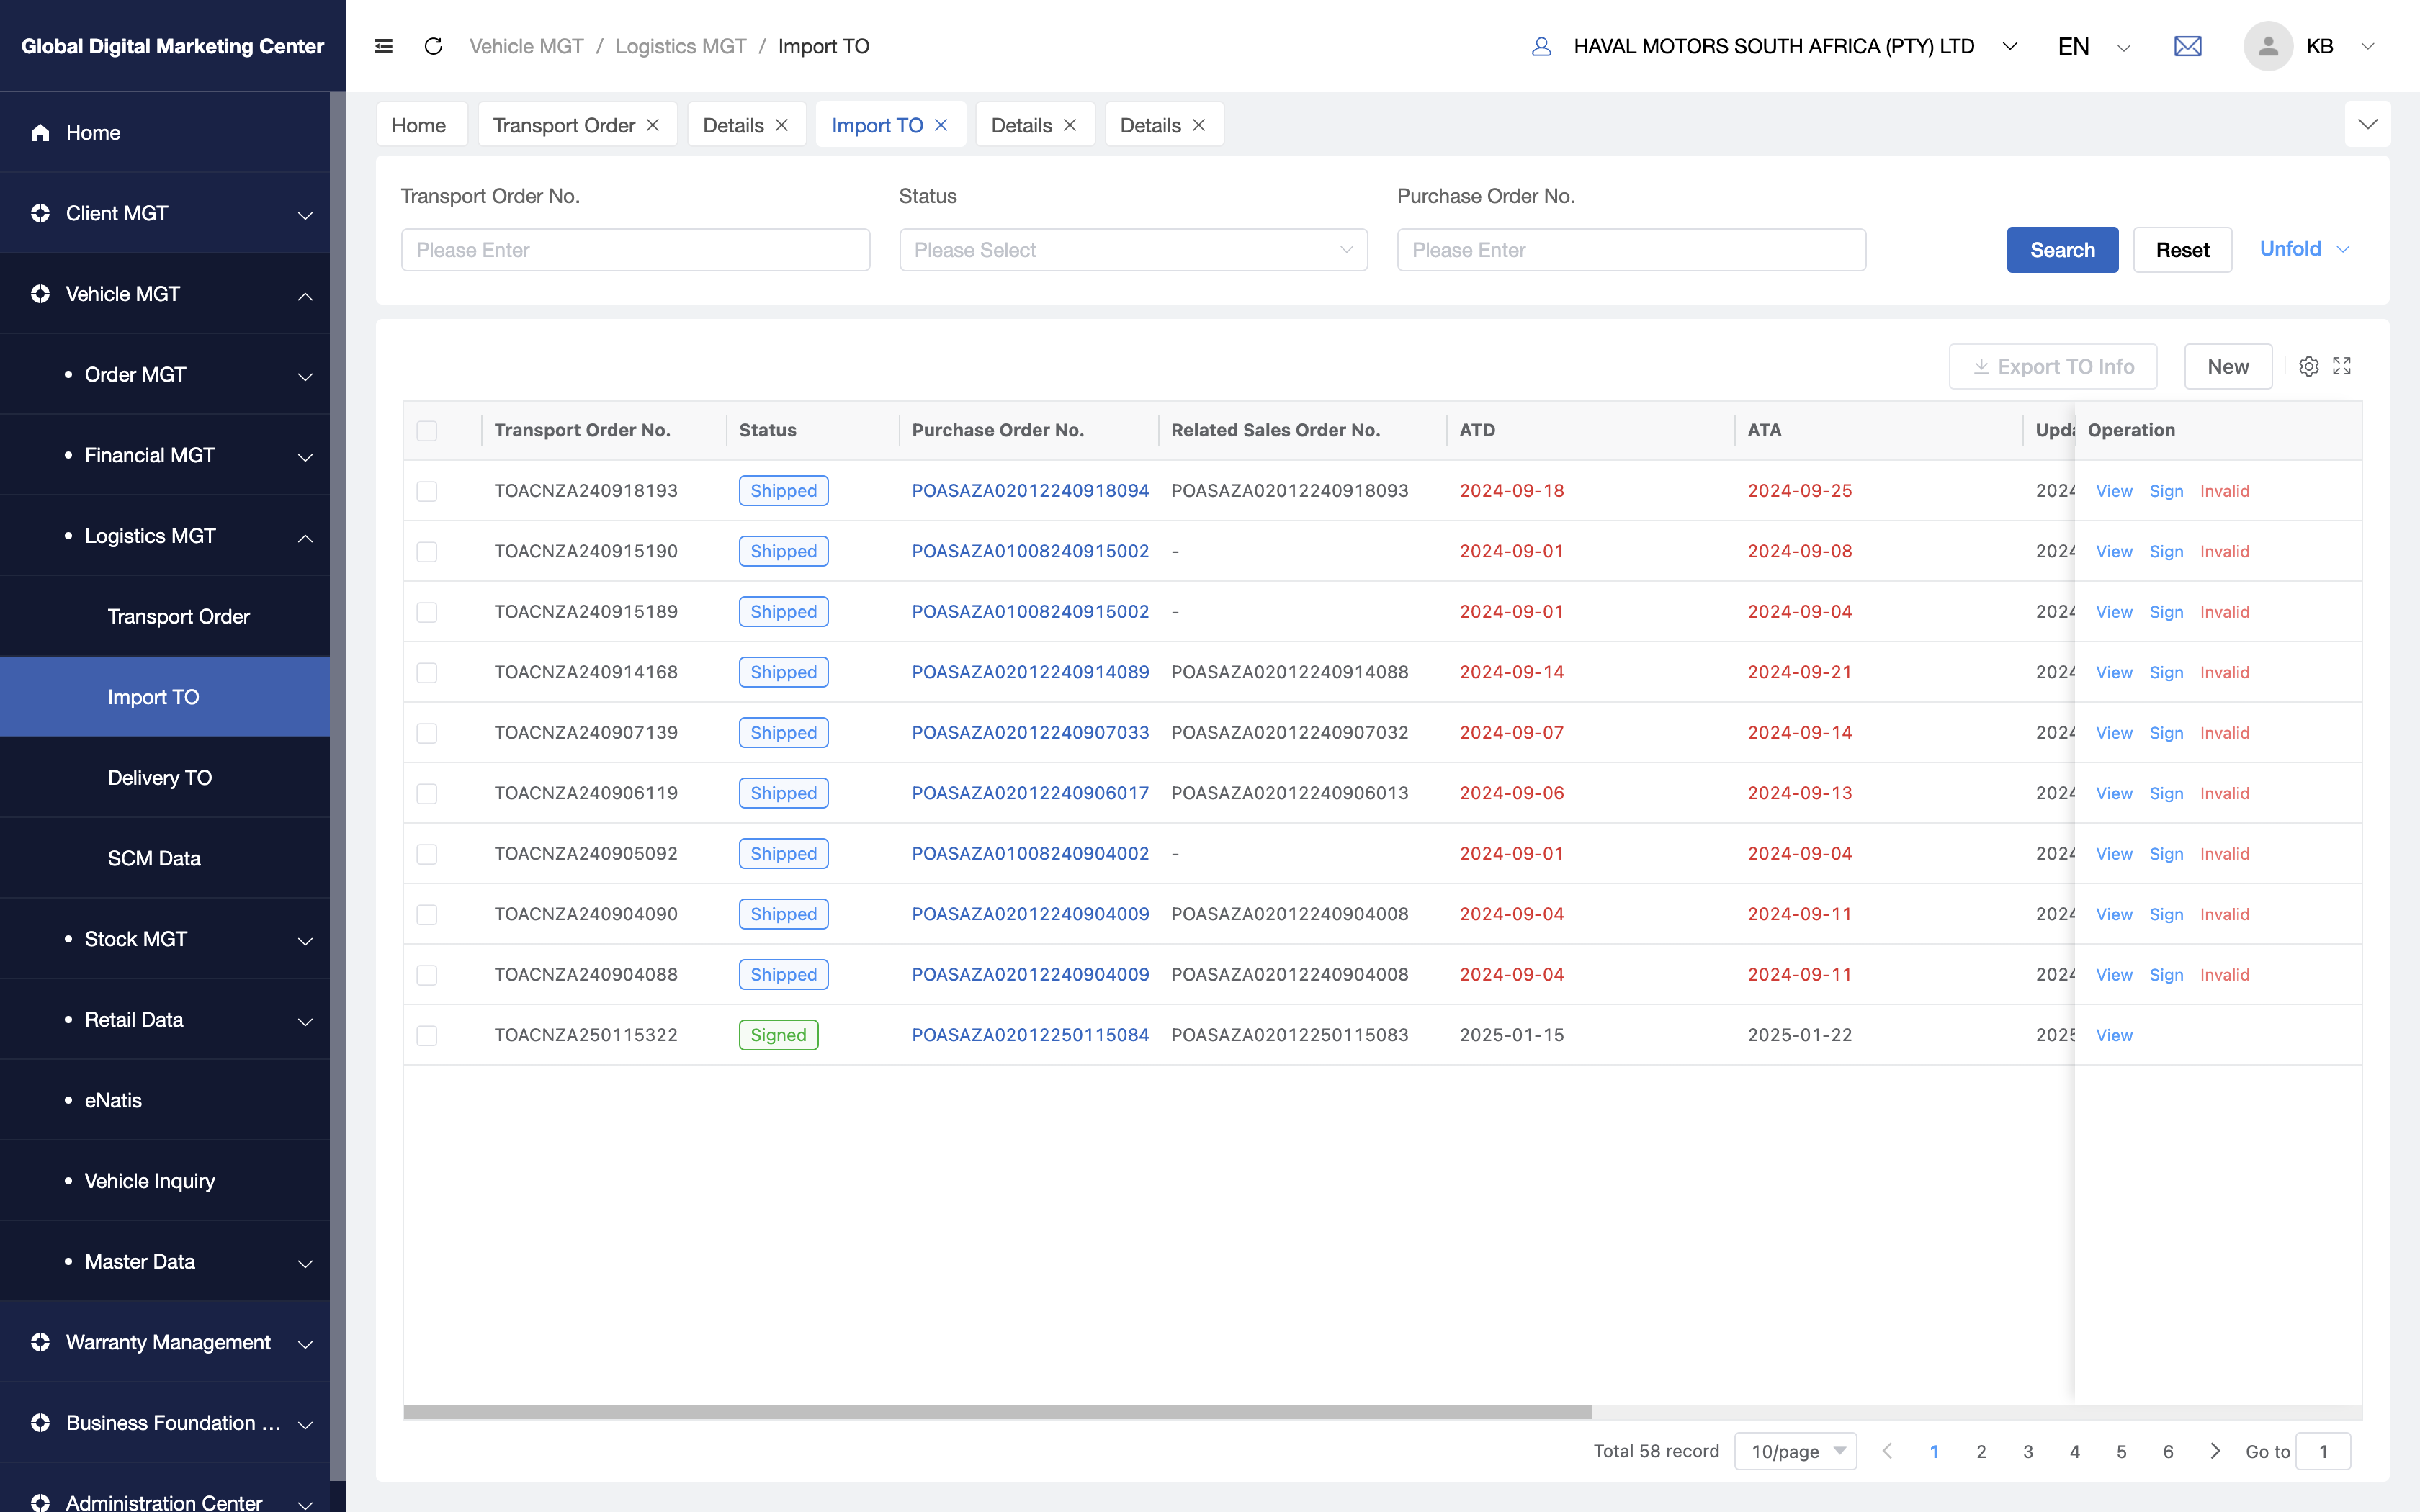The image size is (2420, 1512).
Task: Check row TOACNZA240914168
Action: click(x=427, y=672)
